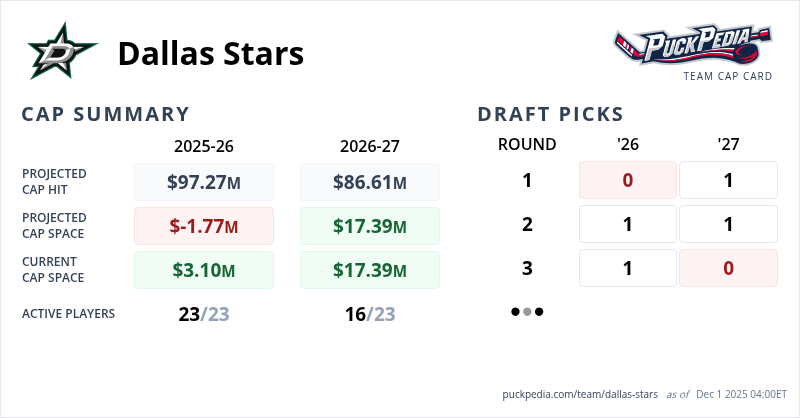Image resolution: width=800 pixels, height=418 pixels.
Task: Click 2026-27 current cap space $17.39M
Action: (370, 270)
